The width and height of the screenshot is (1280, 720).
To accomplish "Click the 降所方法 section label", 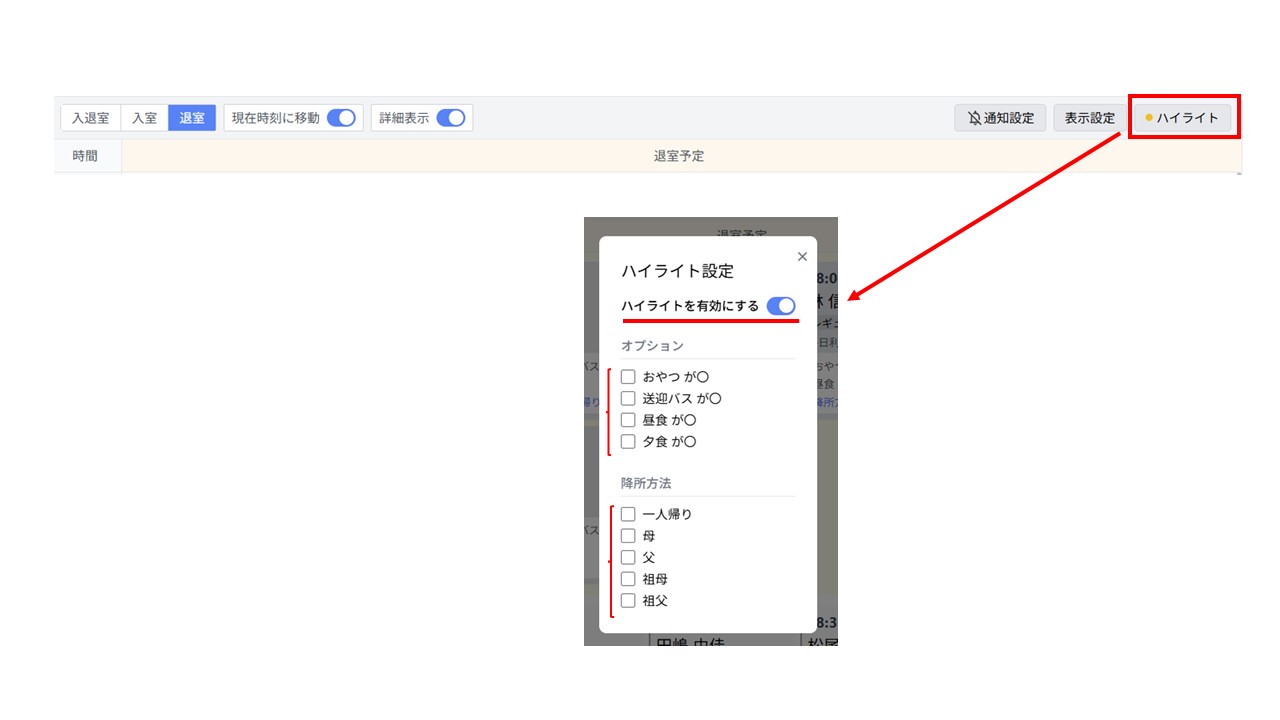I will point(646,483).
